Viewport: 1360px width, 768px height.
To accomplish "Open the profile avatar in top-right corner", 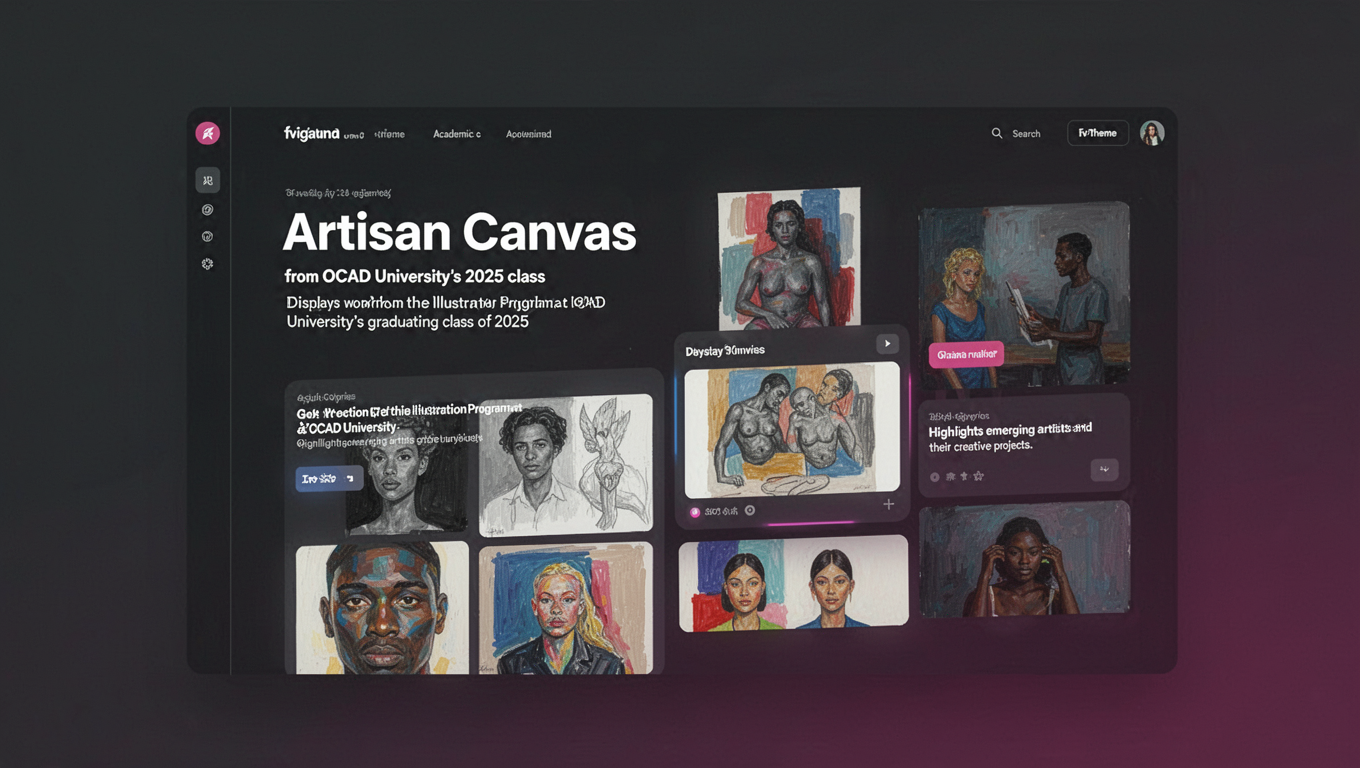I will (1152, 132).
